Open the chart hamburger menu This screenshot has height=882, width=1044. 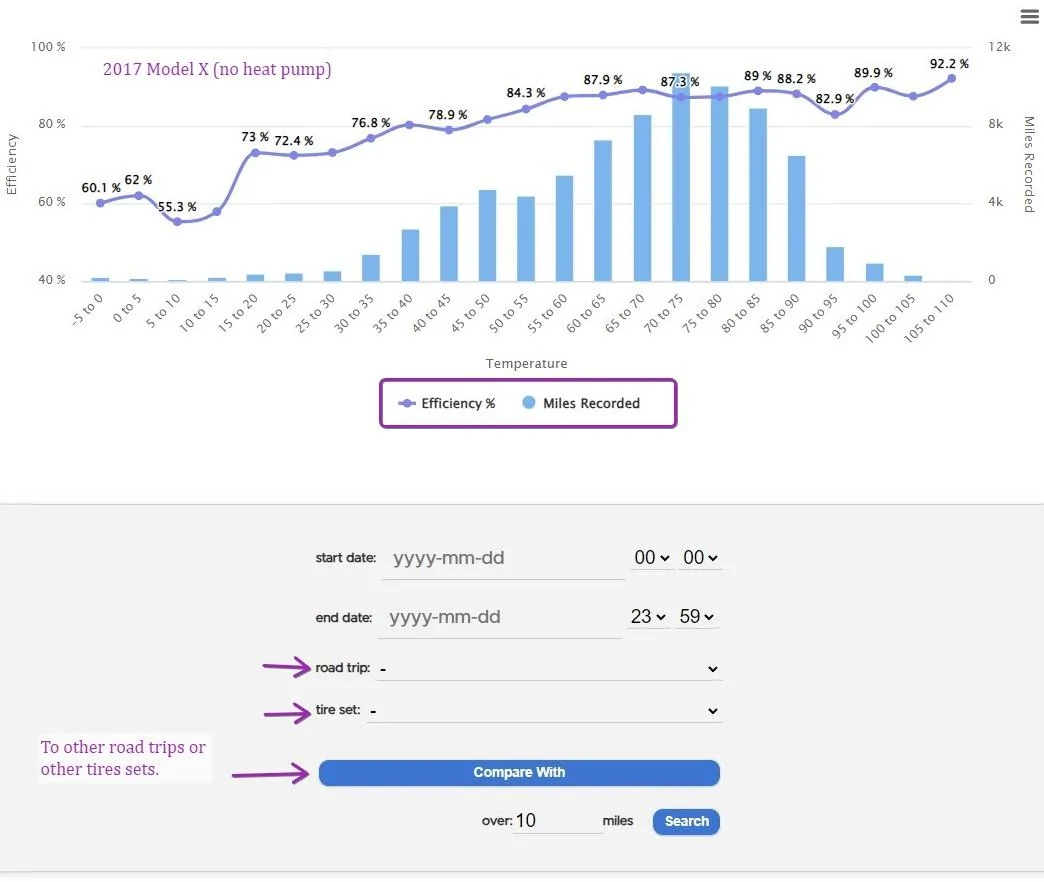[x=1029, y=17]
